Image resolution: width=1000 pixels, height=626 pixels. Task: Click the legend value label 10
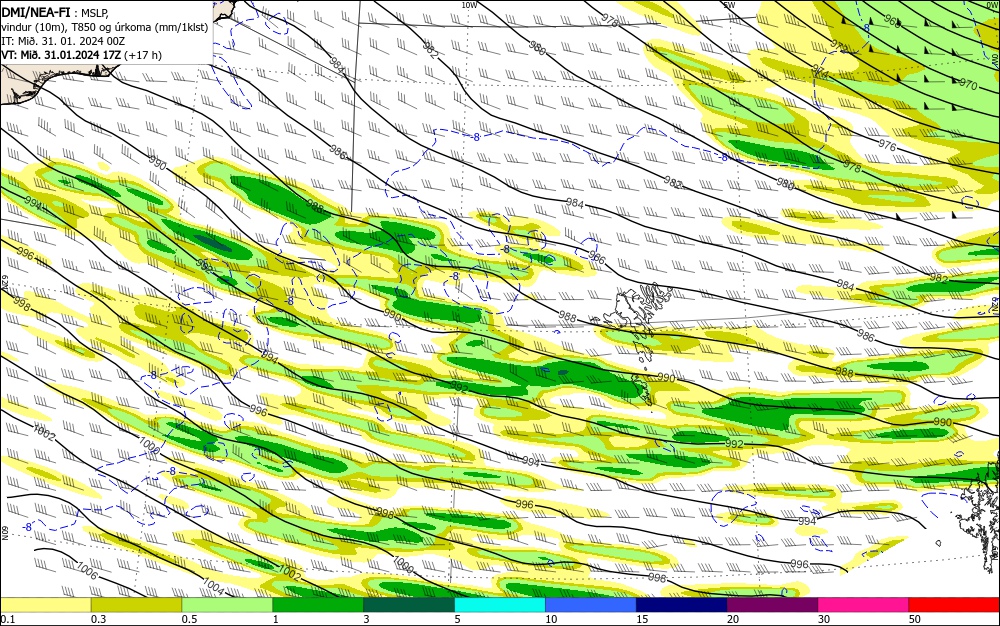click(551, 619)
